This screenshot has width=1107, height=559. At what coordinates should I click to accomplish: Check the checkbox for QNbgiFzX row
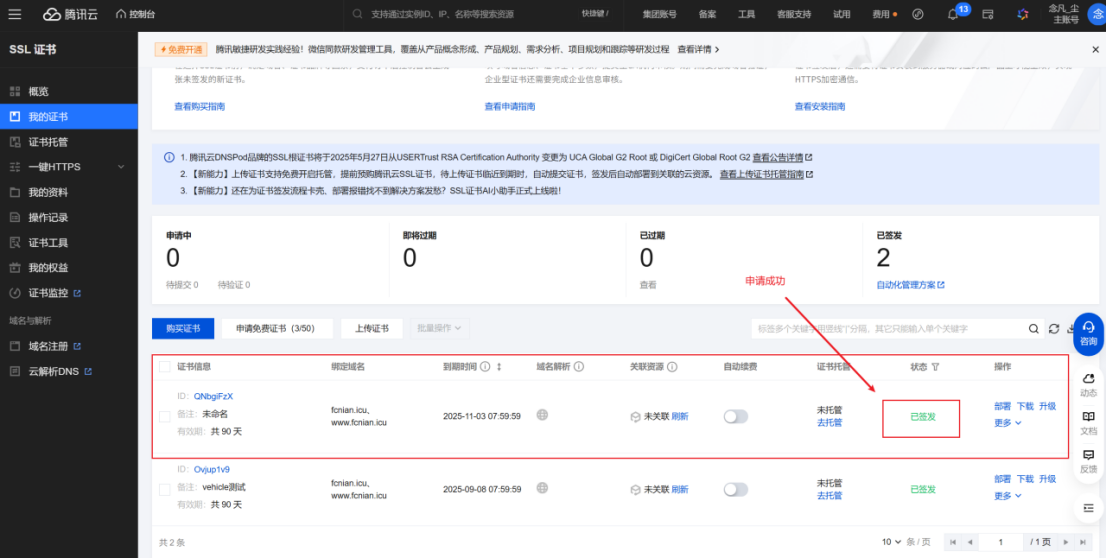(164, 416)
